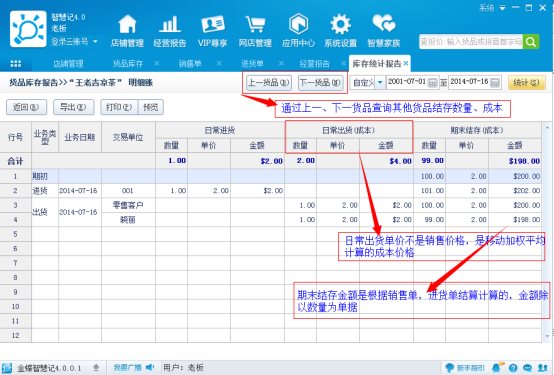
Task: Open the 经营报告 chart icon
Action: [170, 25]
